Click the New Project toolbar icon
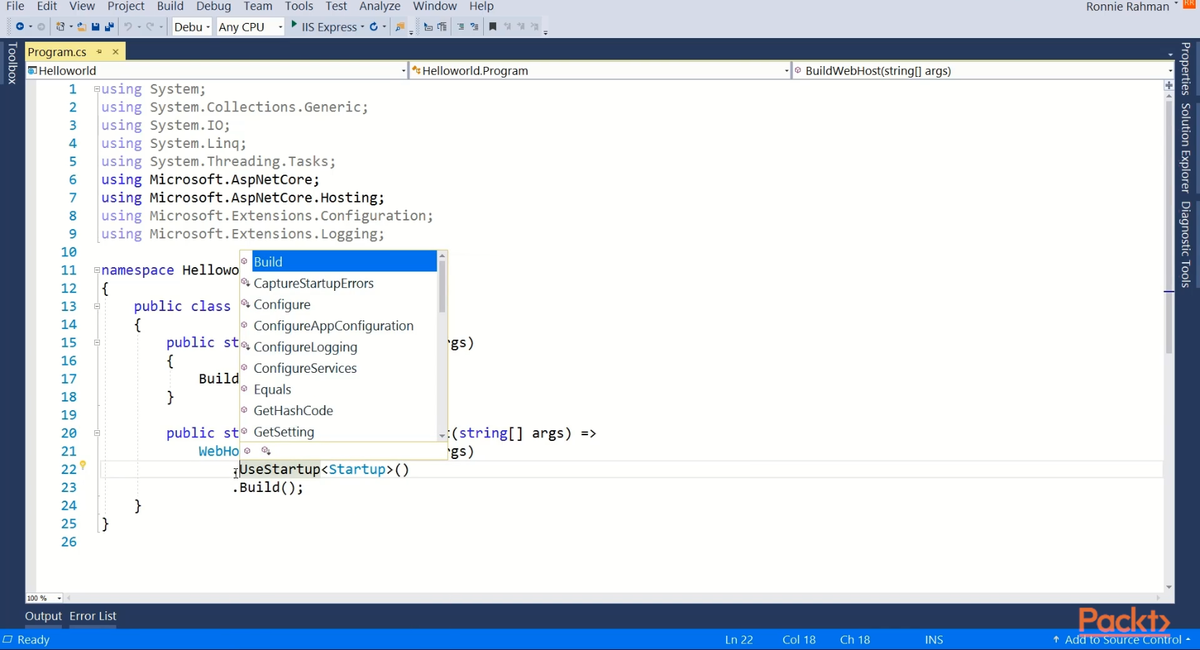This screenshot has width=1200, height=650. [x=61, y=27]
